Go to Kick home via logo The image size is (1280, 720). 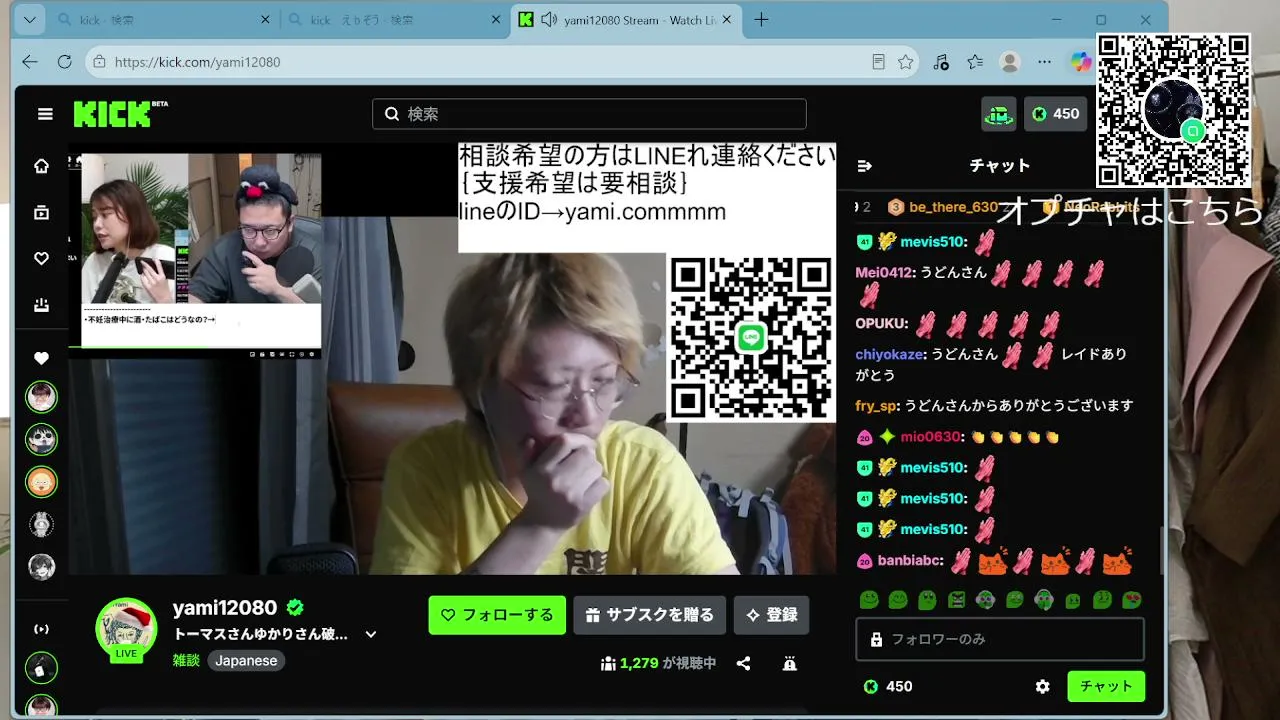(x=120, y=114)
